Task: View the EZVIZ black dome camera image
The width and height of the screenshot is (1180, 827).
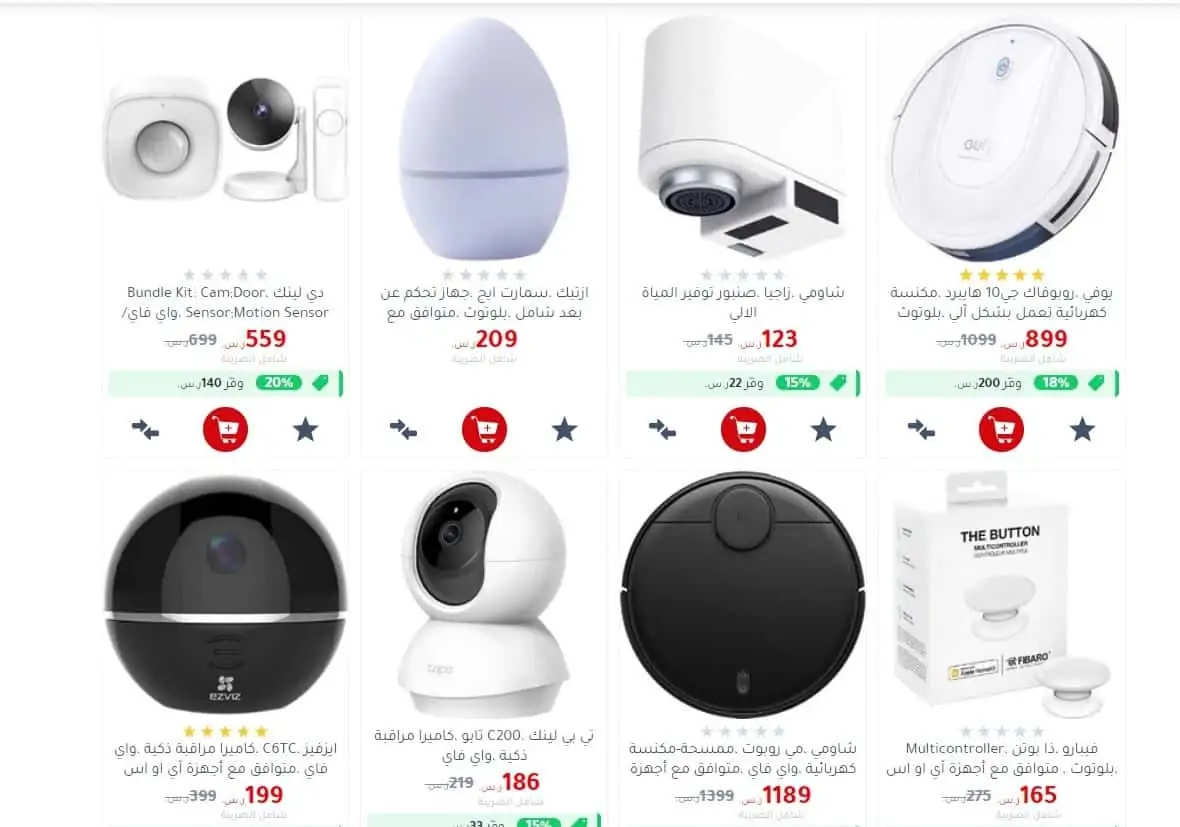Action: click(226, 594)
